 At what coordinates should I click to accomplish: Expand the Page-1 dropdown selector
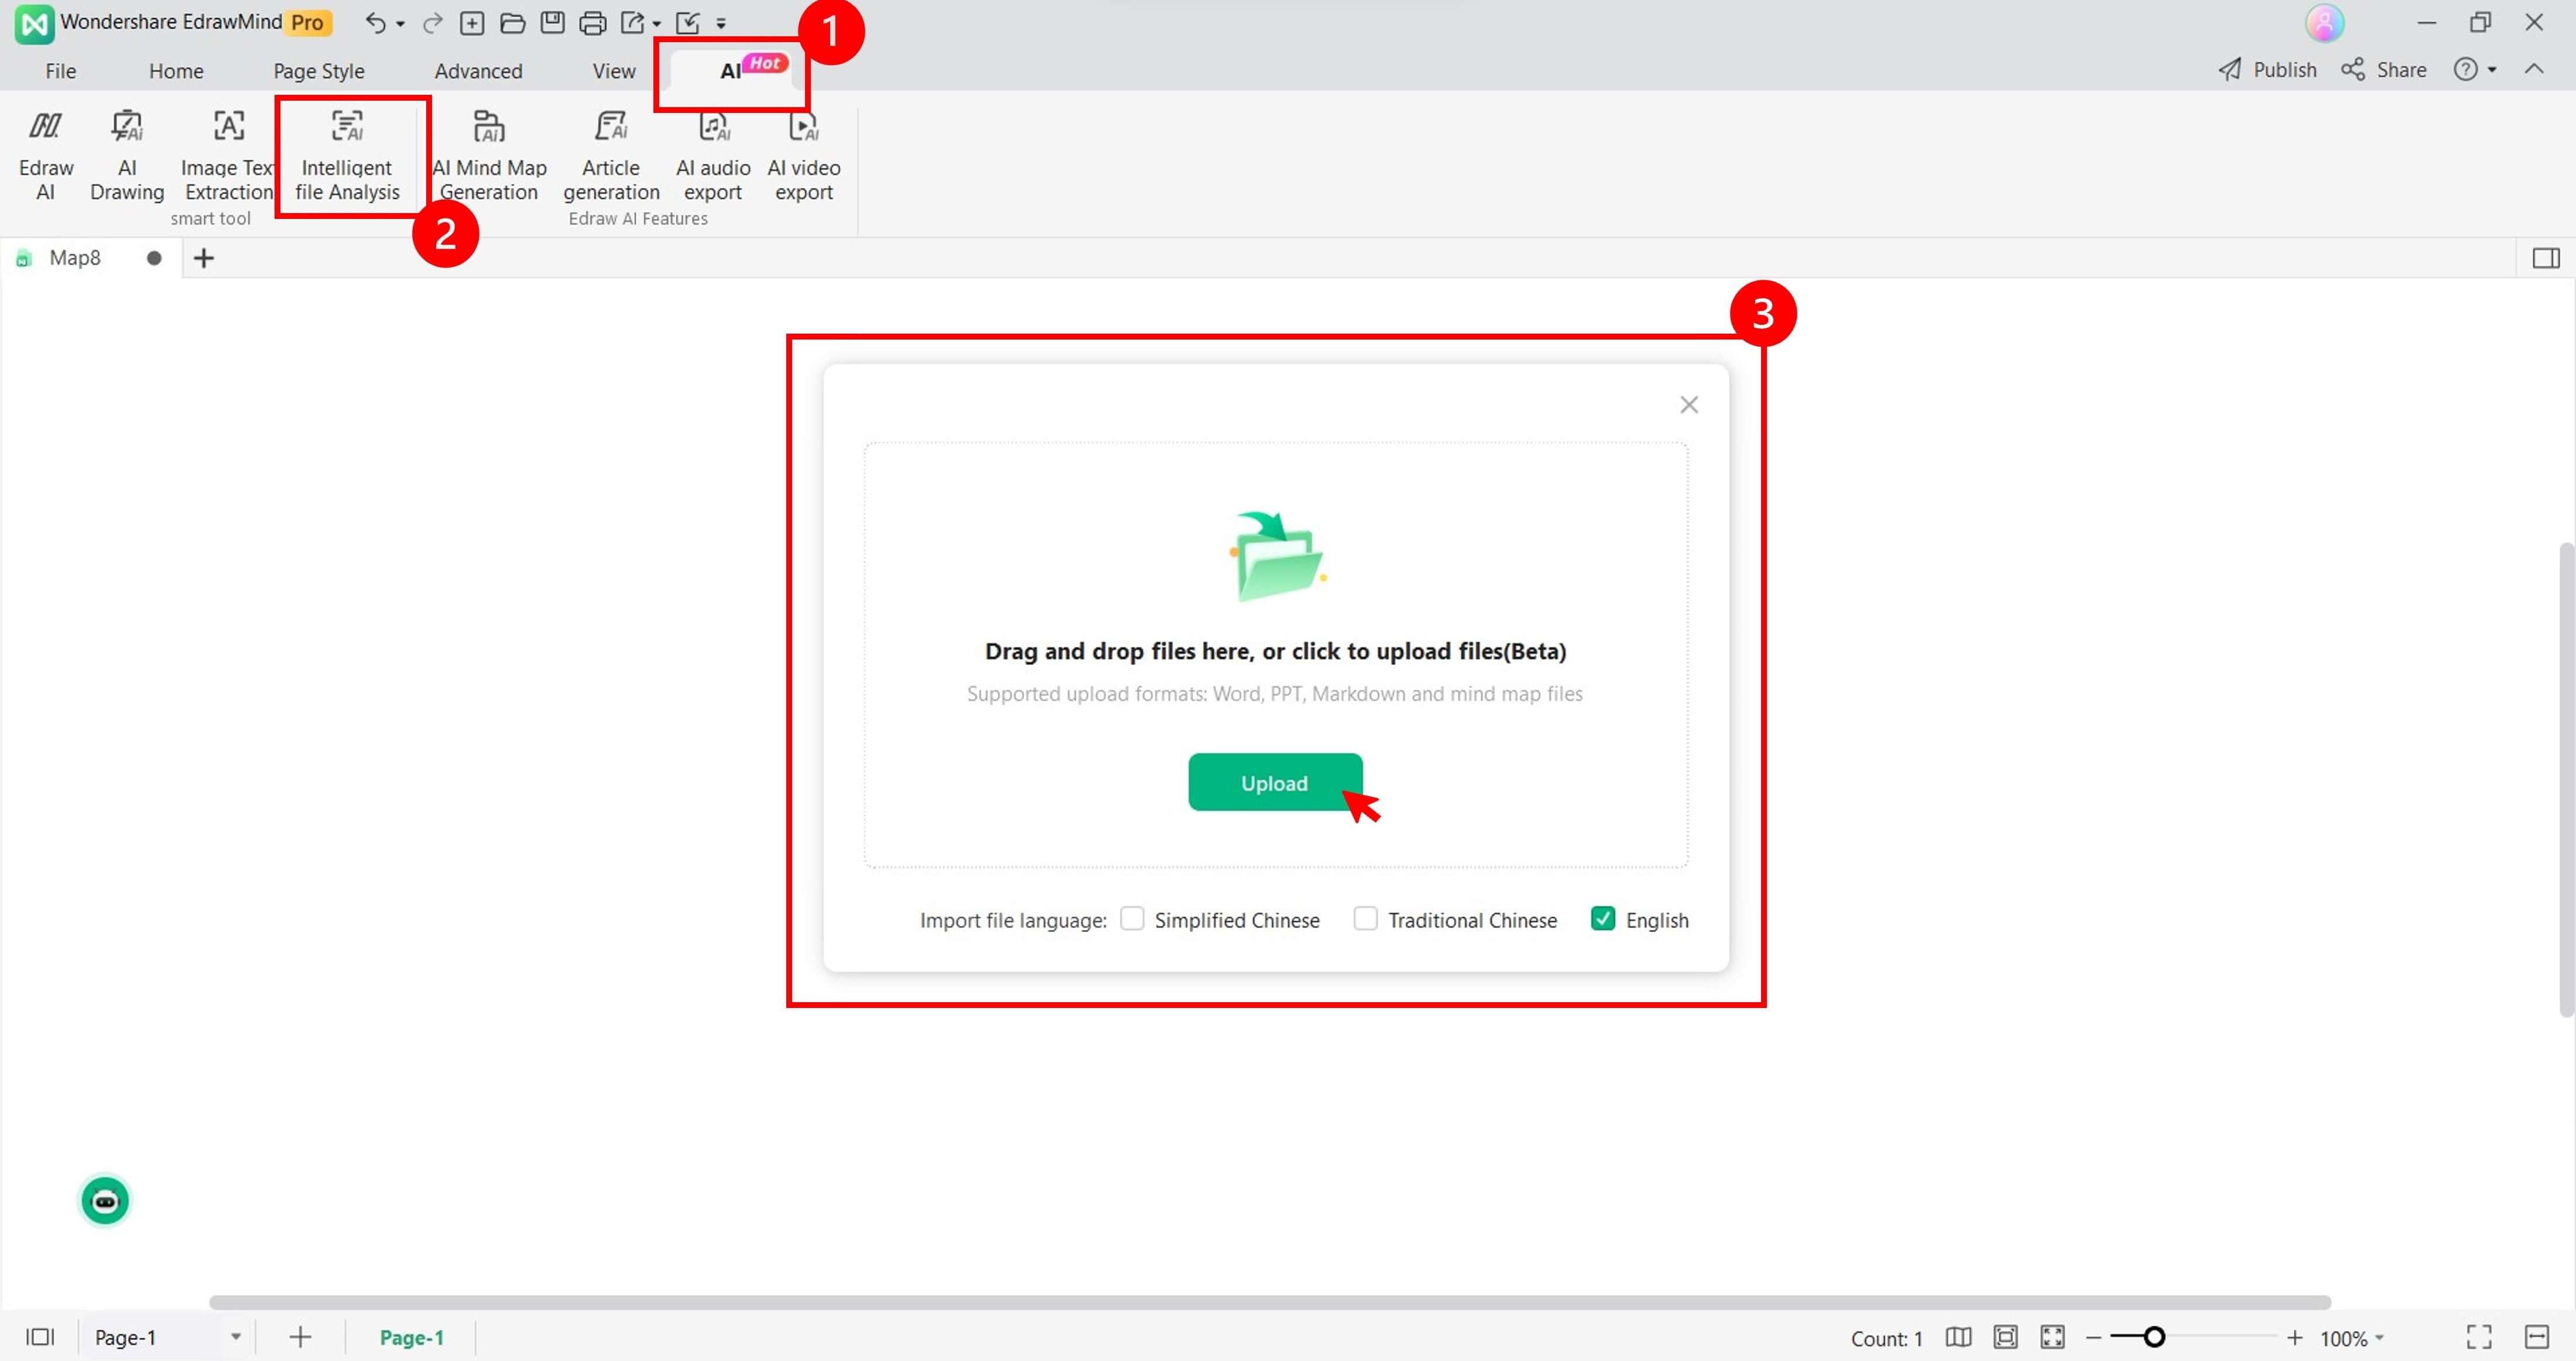pos(236,1337)
